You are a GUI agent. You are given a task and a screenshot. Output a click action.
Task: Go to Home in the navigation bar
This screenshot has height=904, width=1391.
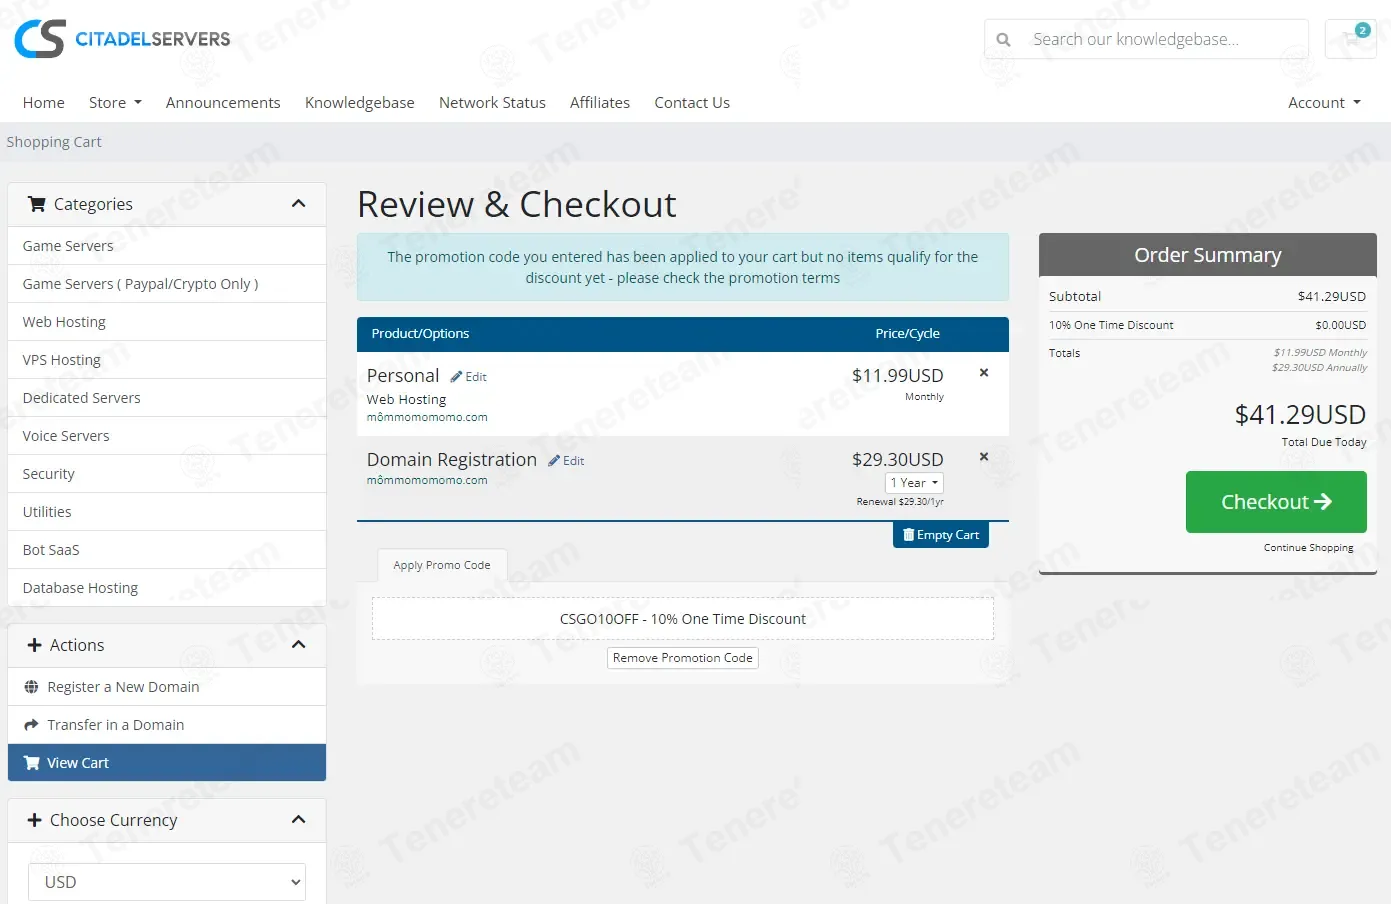[44, 103]
